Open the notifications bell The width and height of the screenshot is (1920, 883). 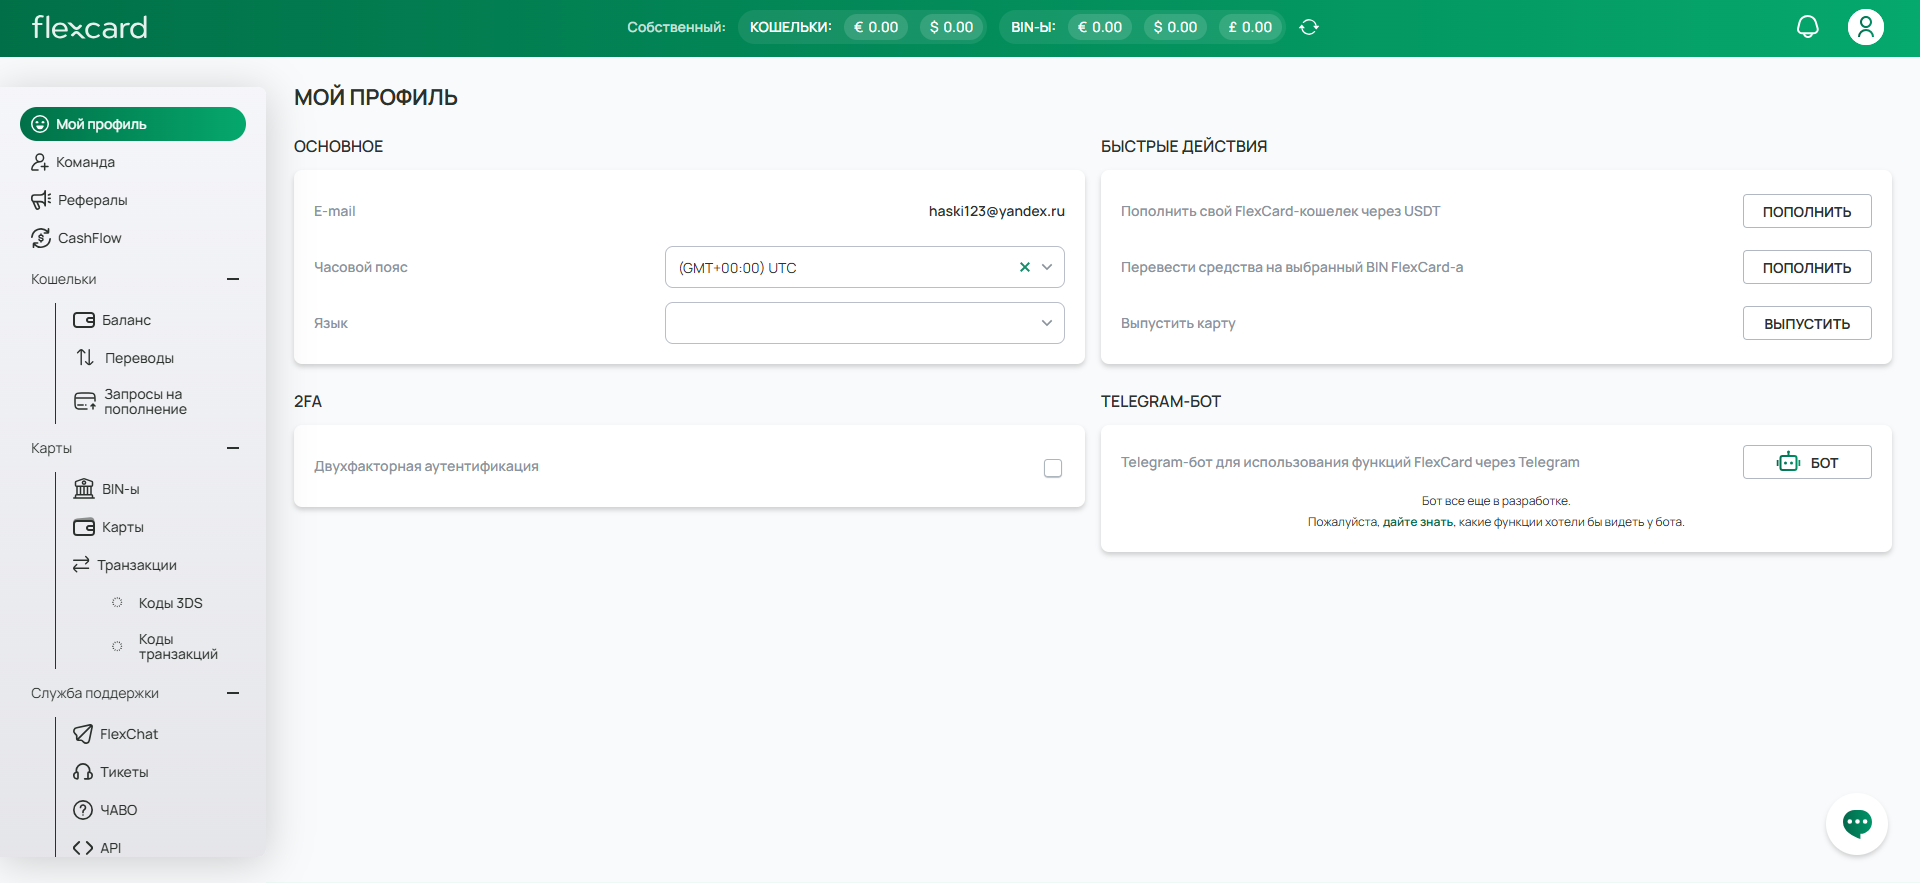coord(1808,27)
